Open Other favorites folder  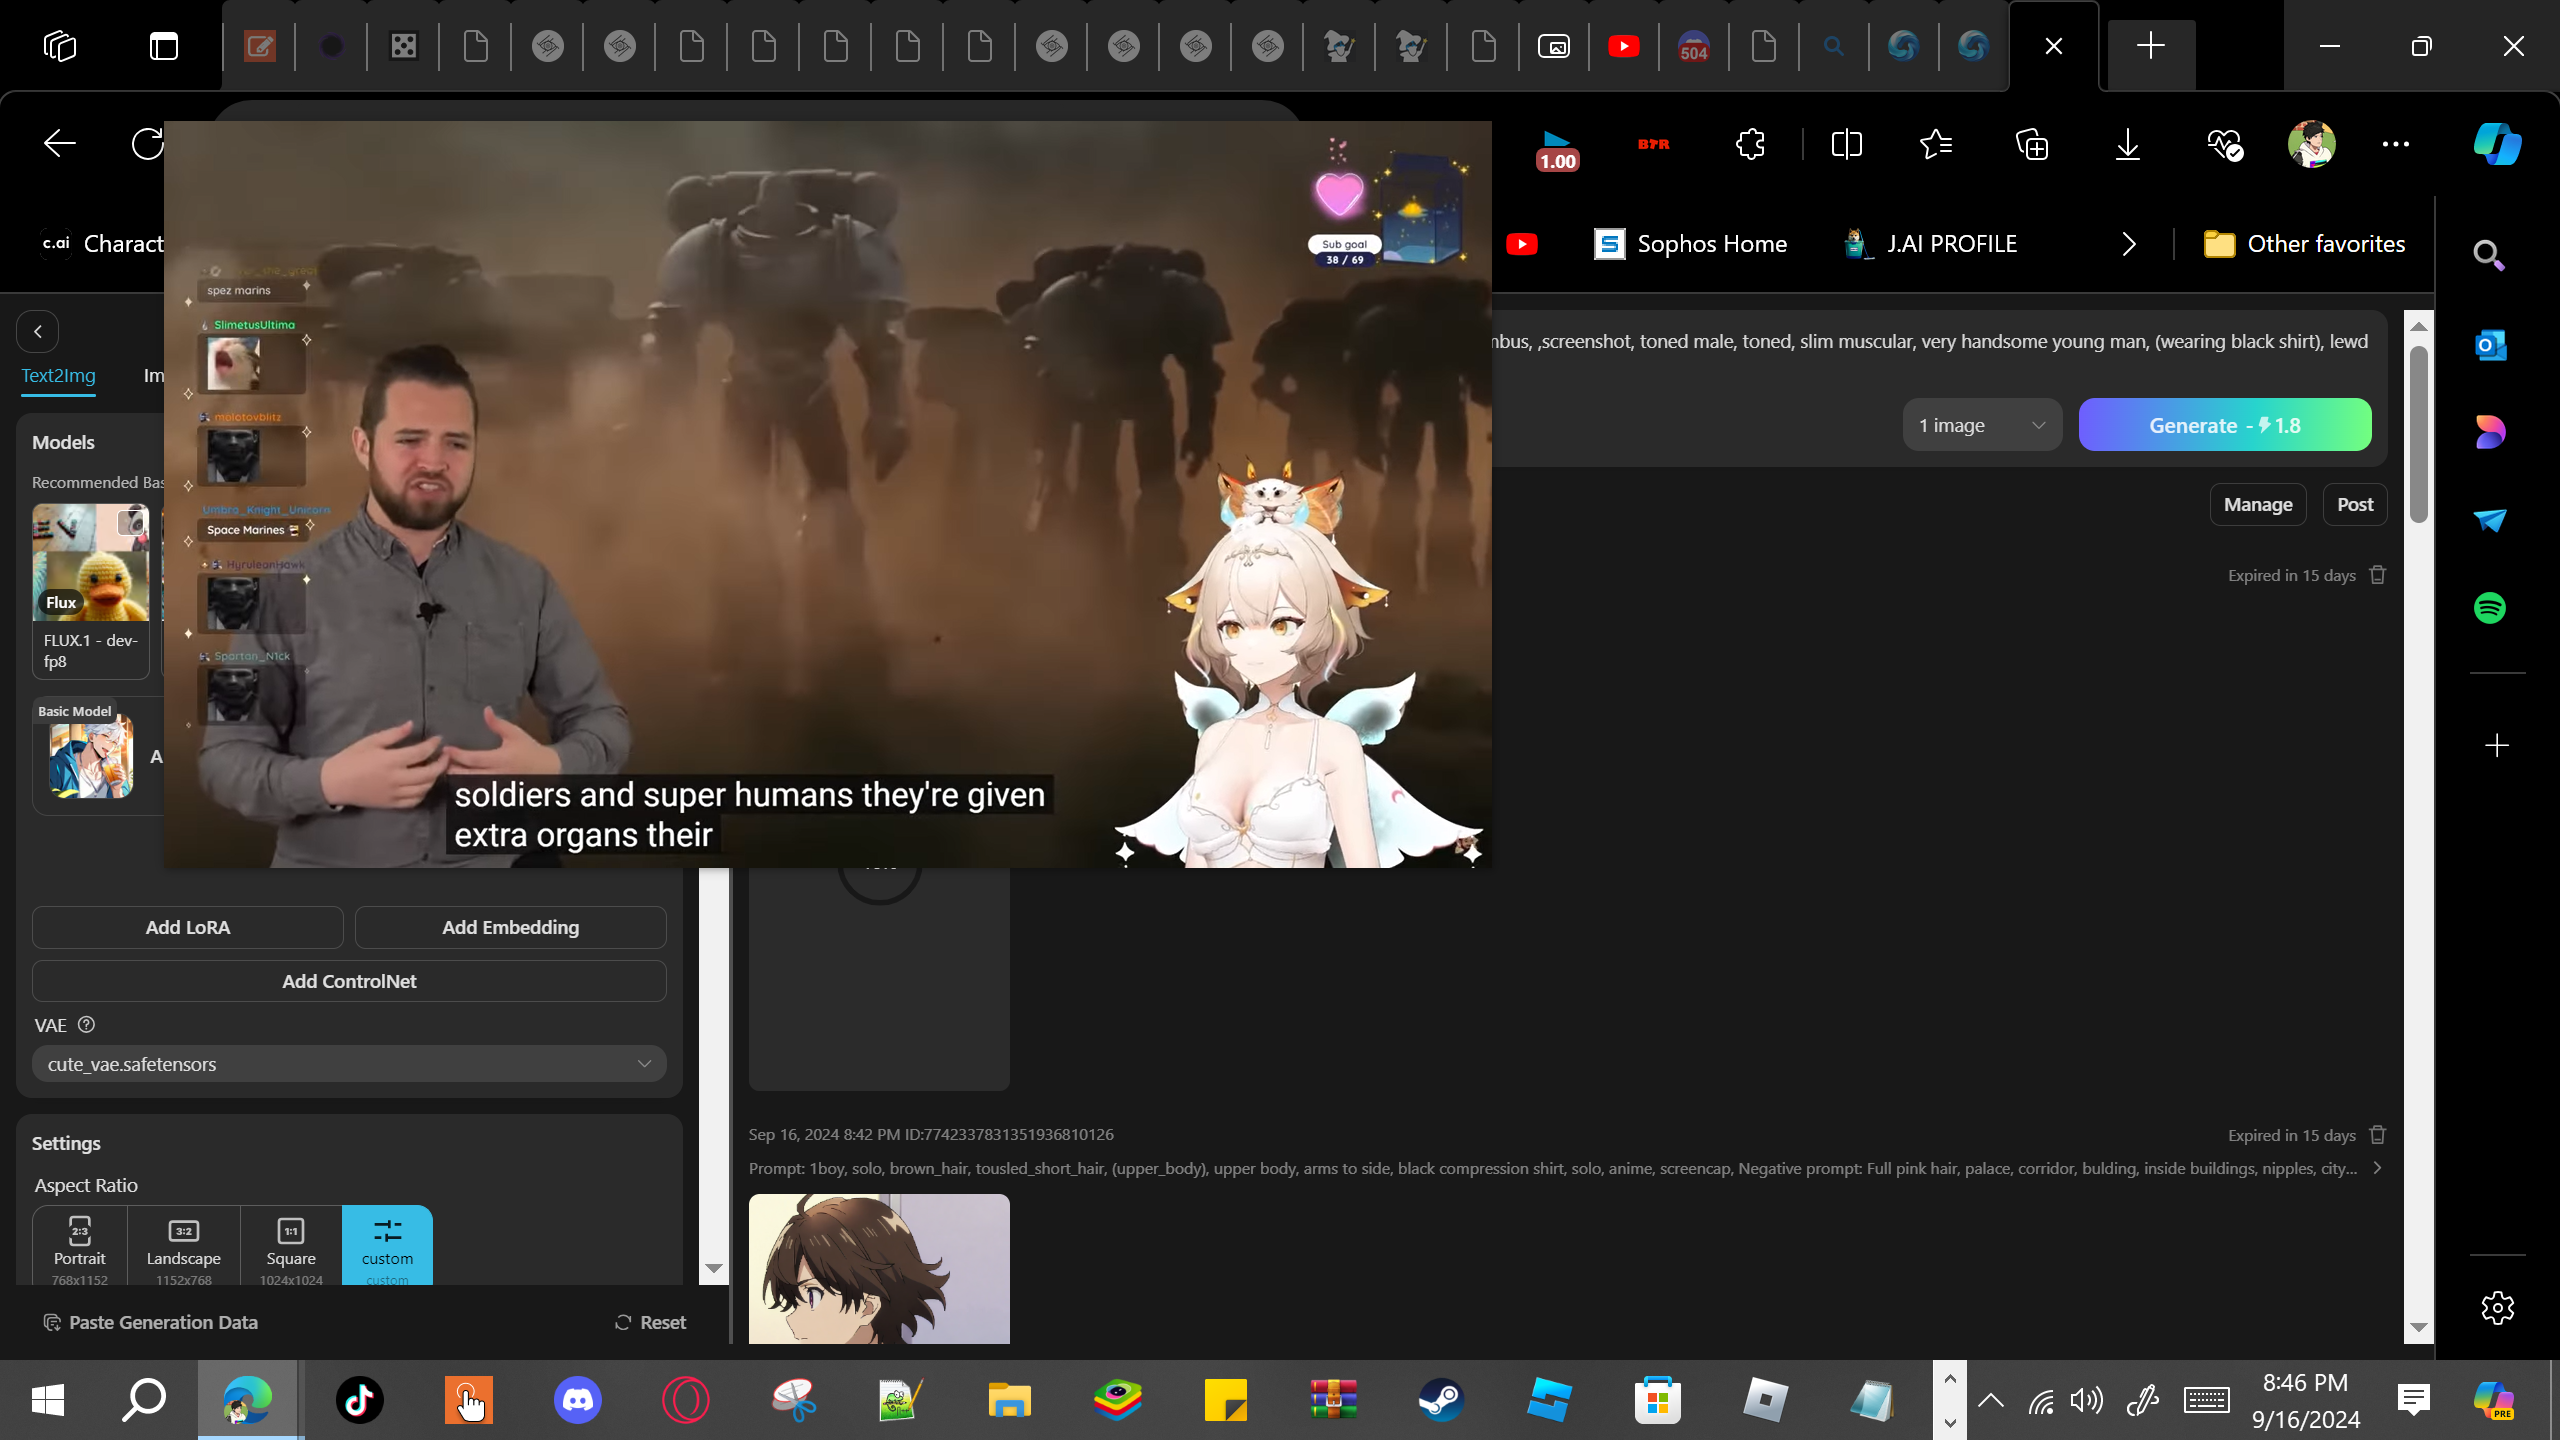pos(2304,244)
